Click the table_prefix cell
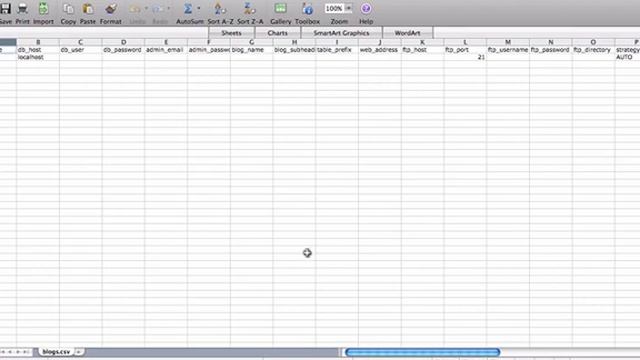Screen dimensions: 640x360 pos(337,50)
